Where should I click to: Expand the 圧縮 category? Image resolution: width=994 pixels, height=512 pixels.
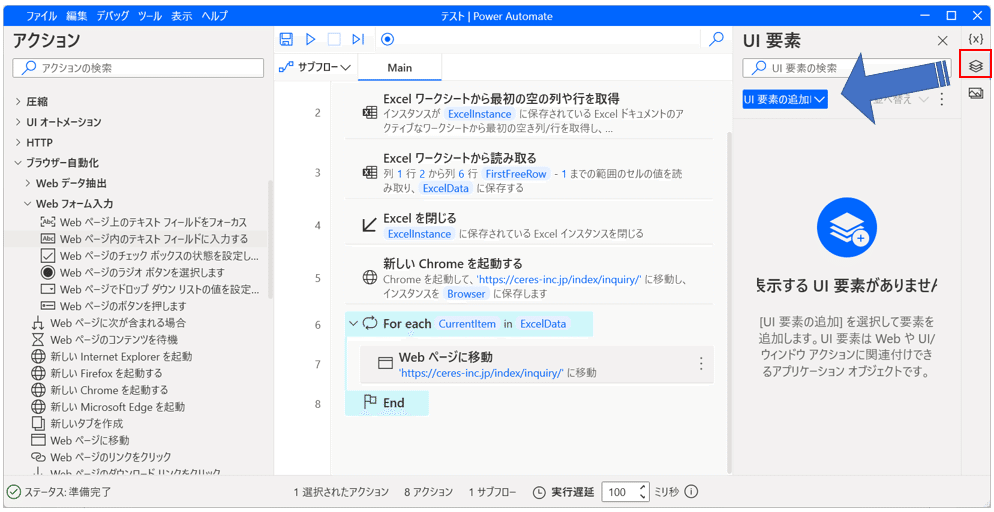tap(17, 101)
